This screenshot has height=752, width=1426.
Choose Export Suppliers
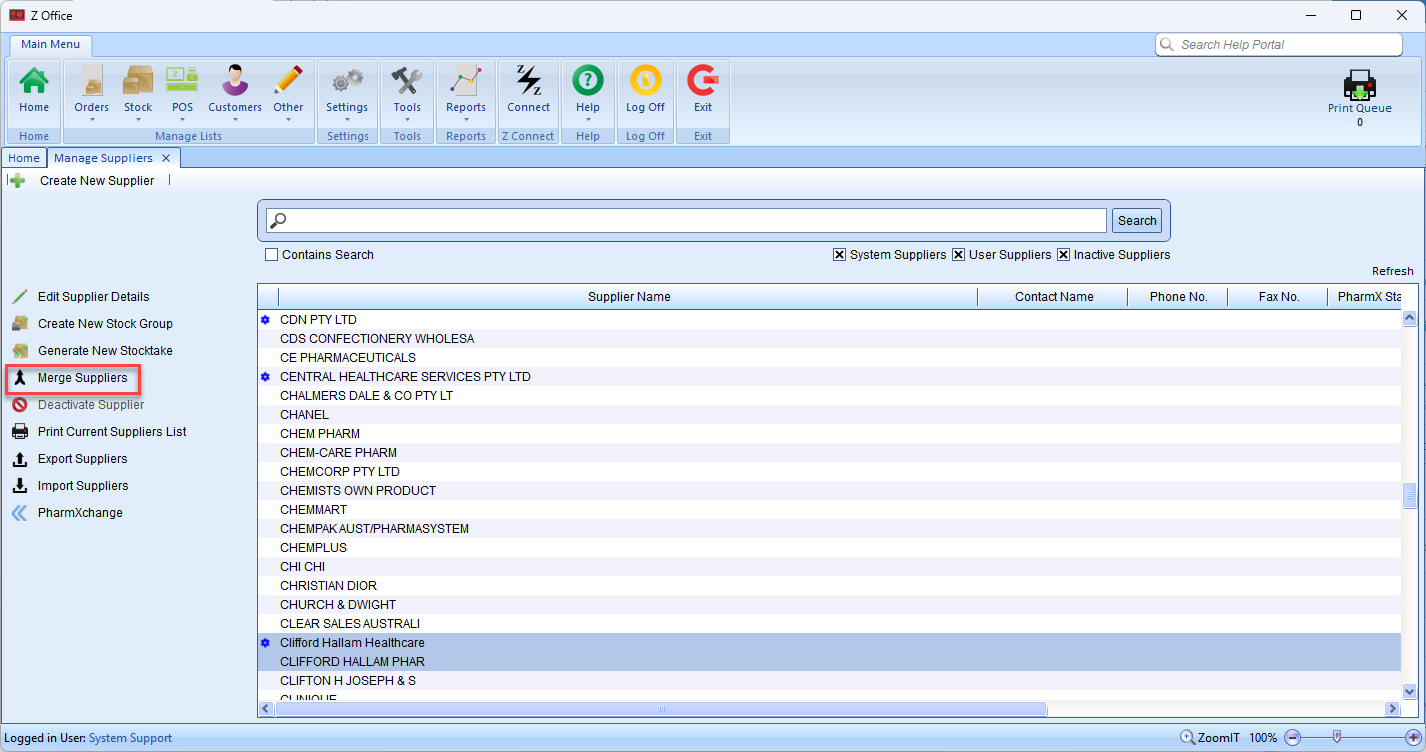tap(82, 459)
